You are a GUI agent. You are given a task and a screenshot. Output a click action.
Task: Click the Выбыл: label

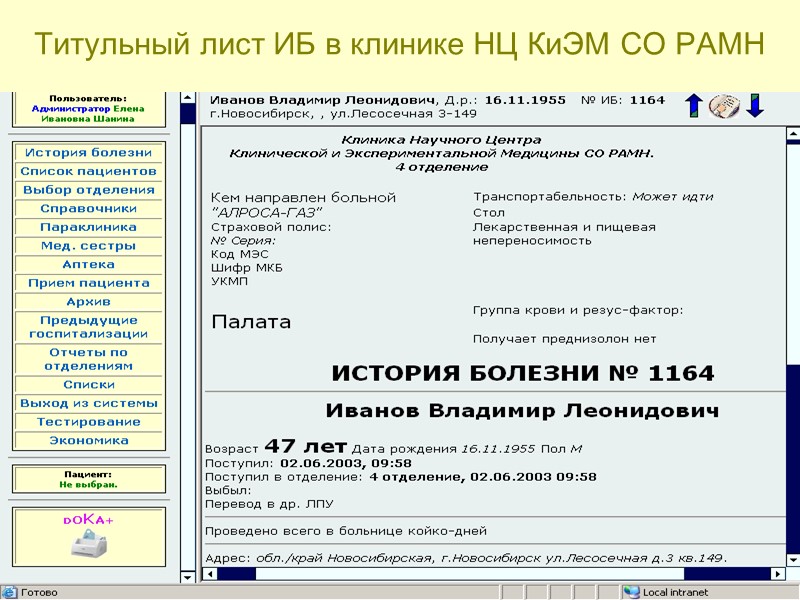[x=228, y=491]
